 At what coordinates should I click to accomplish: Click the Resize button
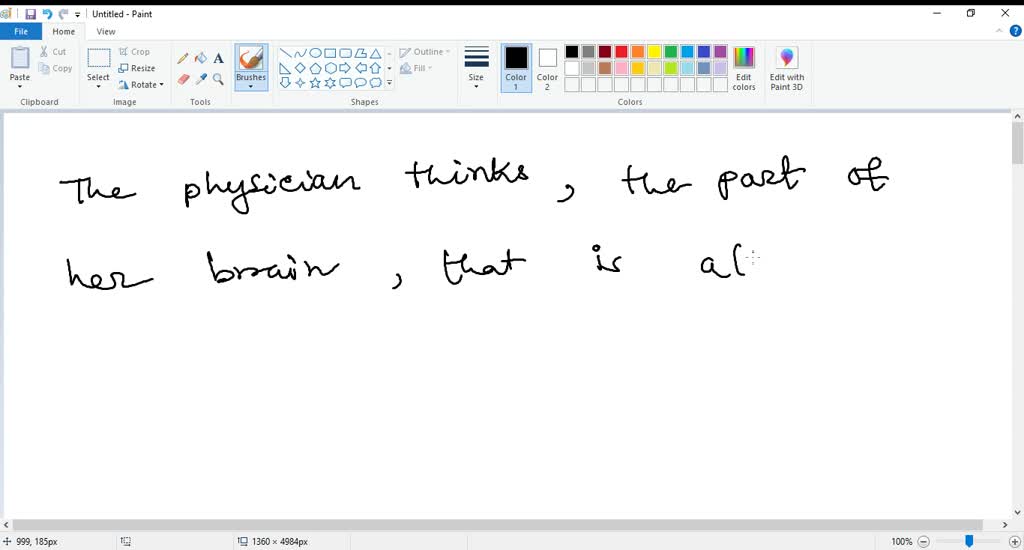point(137,68)
